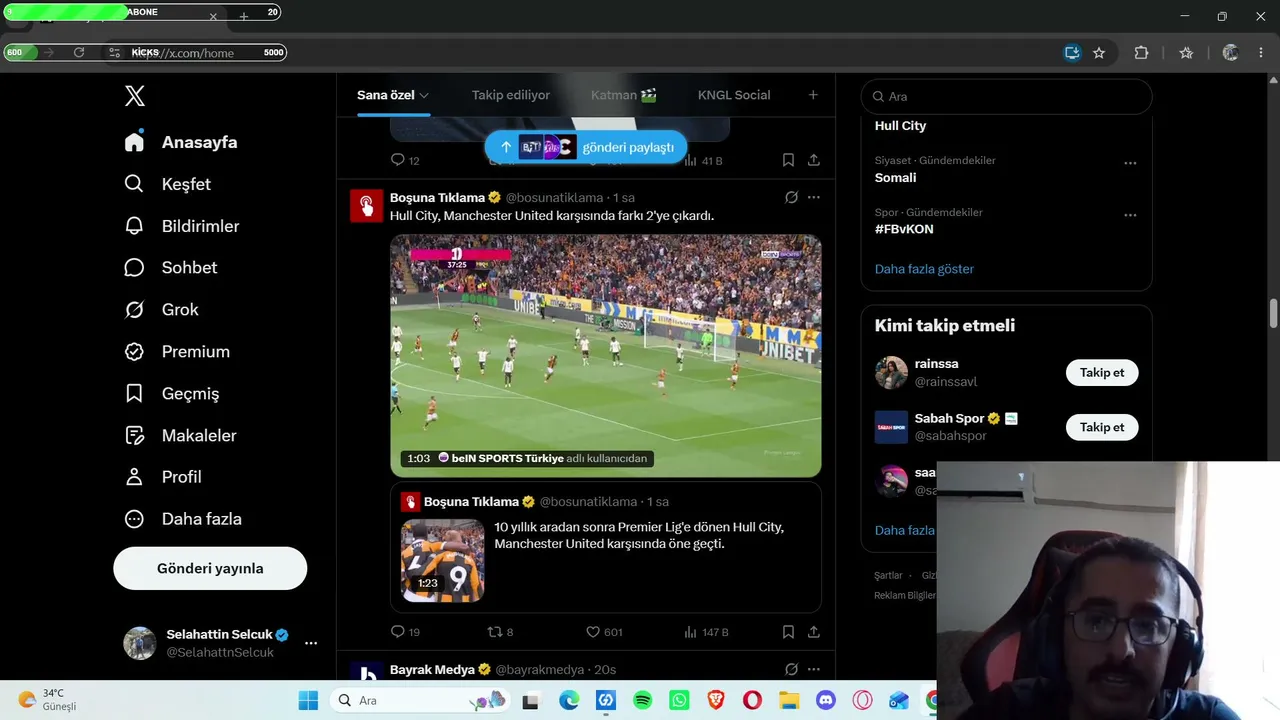View analytics showing 41 B views
The width and height of the screenshot is (1280, 720).
pos(703,160)
